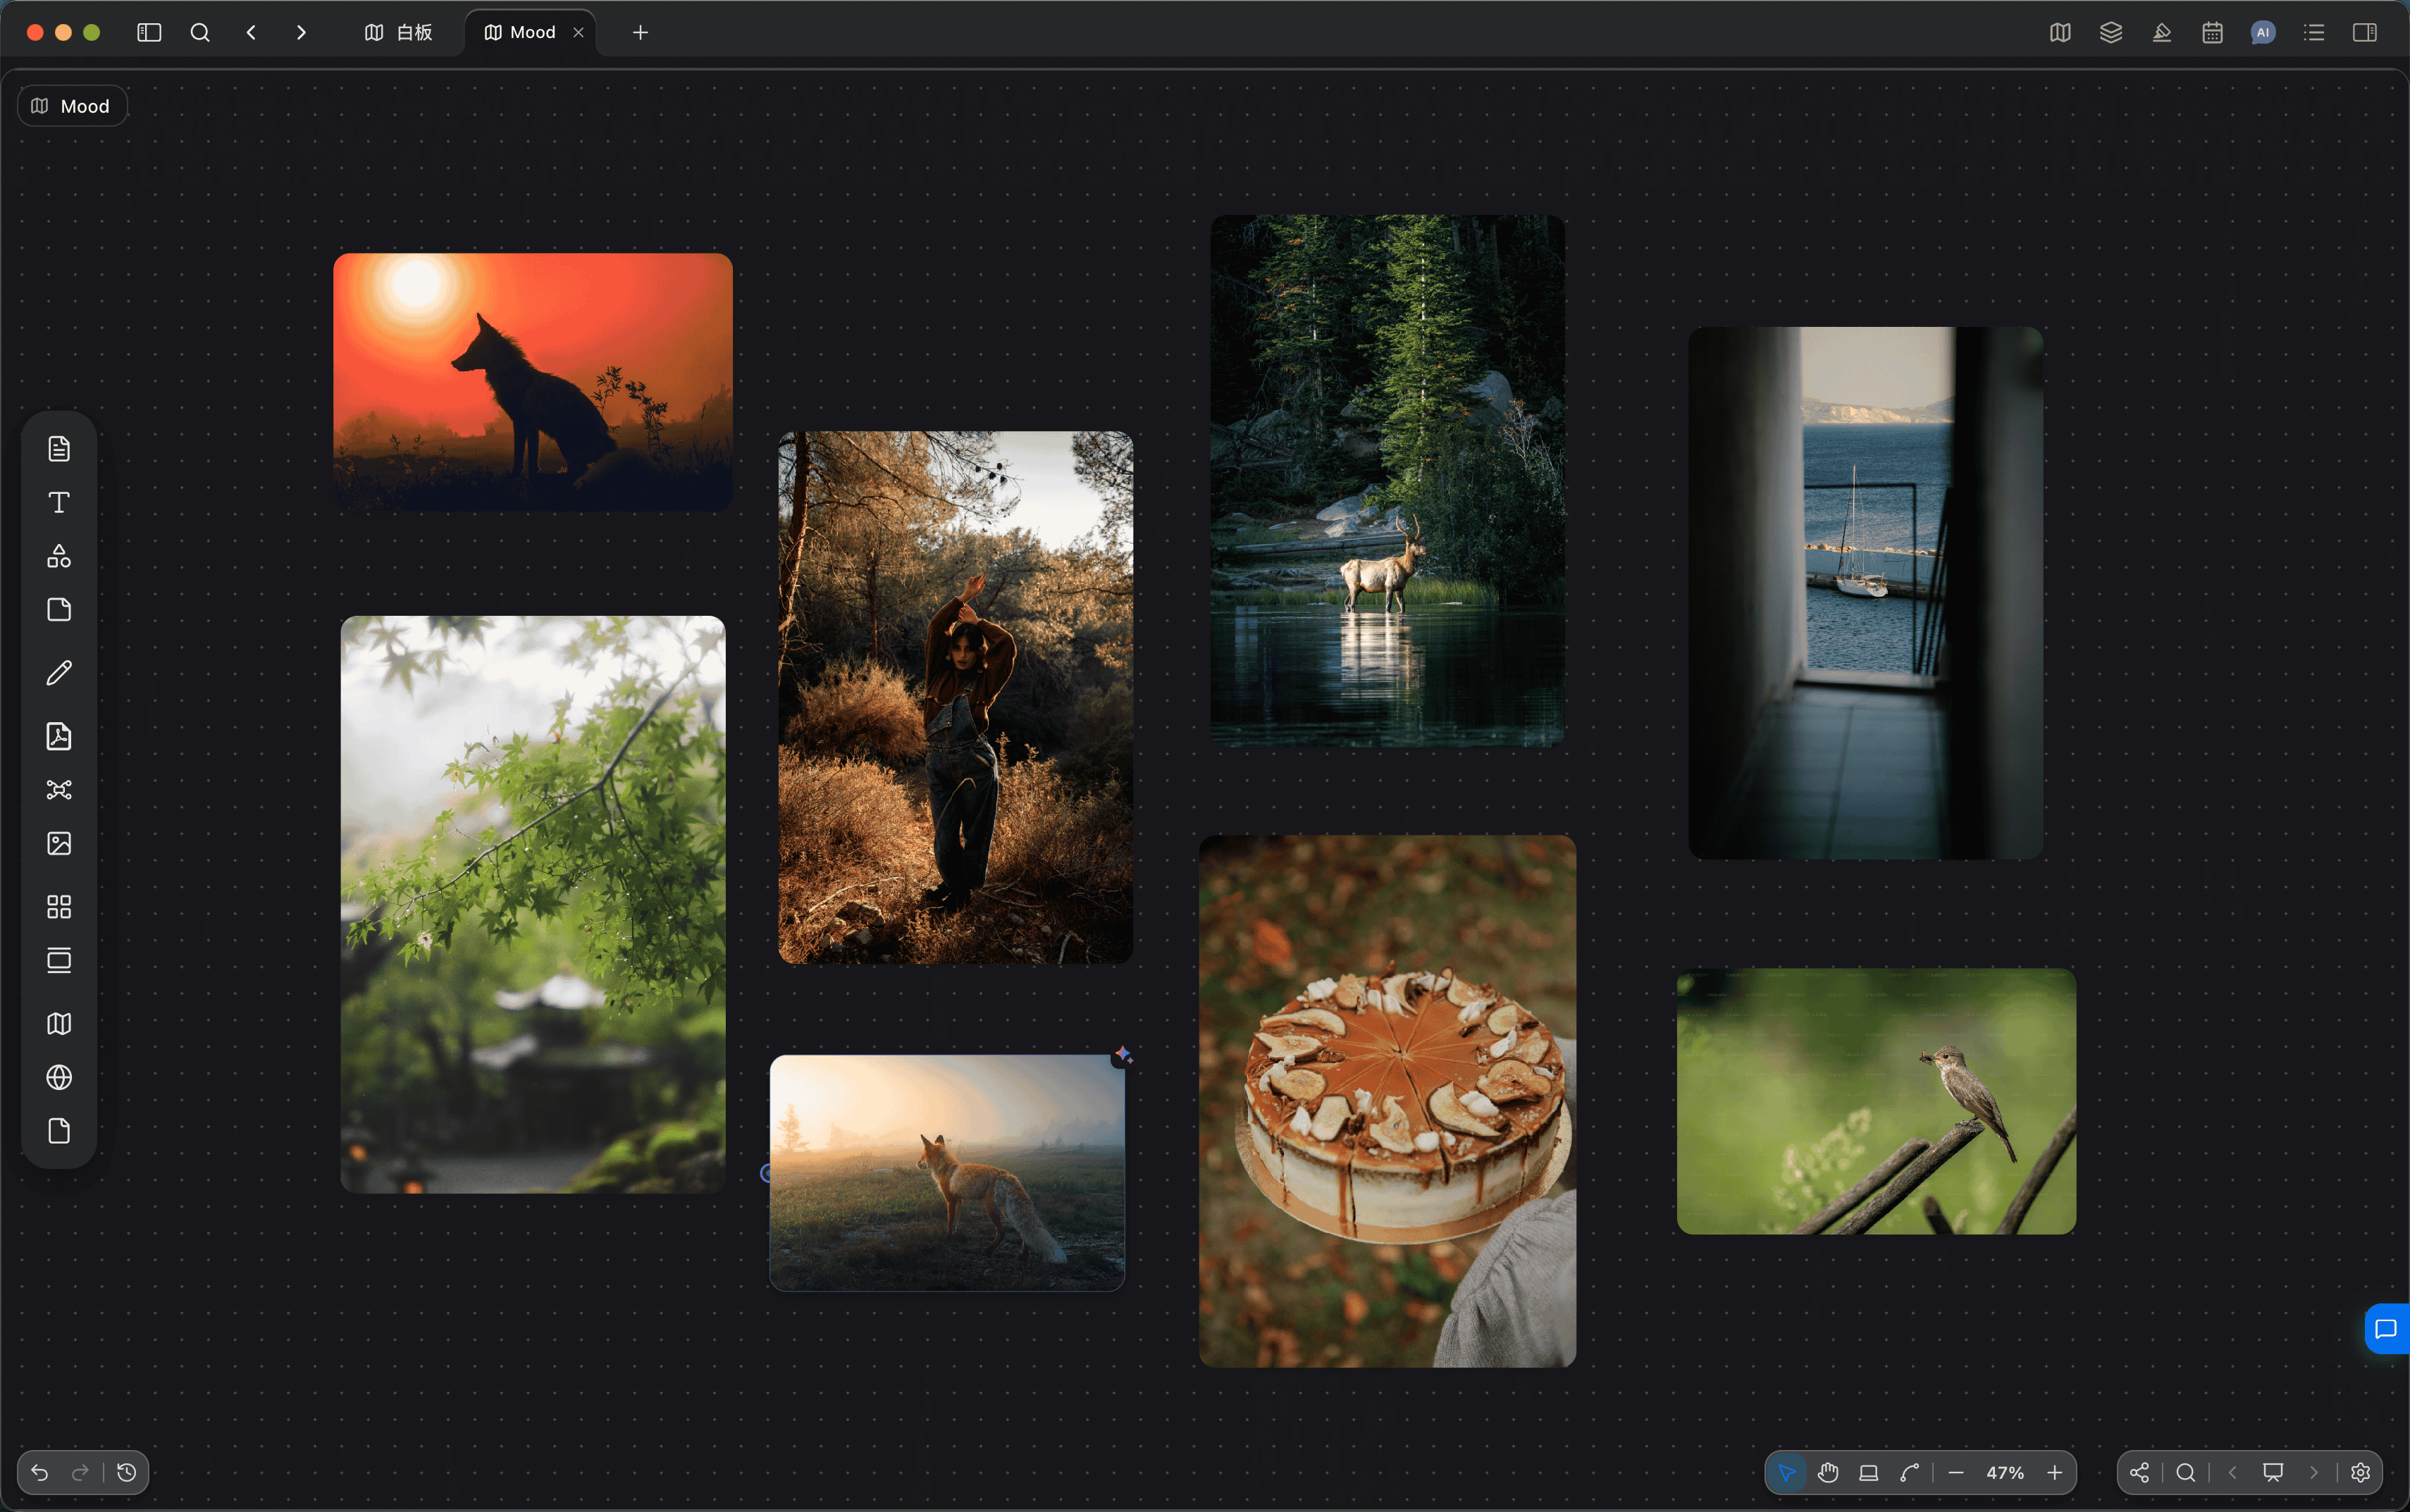Viewport: 2410px width, 1512px height.
Task: Open the version history clock icon
Action: coord(126,1472)
